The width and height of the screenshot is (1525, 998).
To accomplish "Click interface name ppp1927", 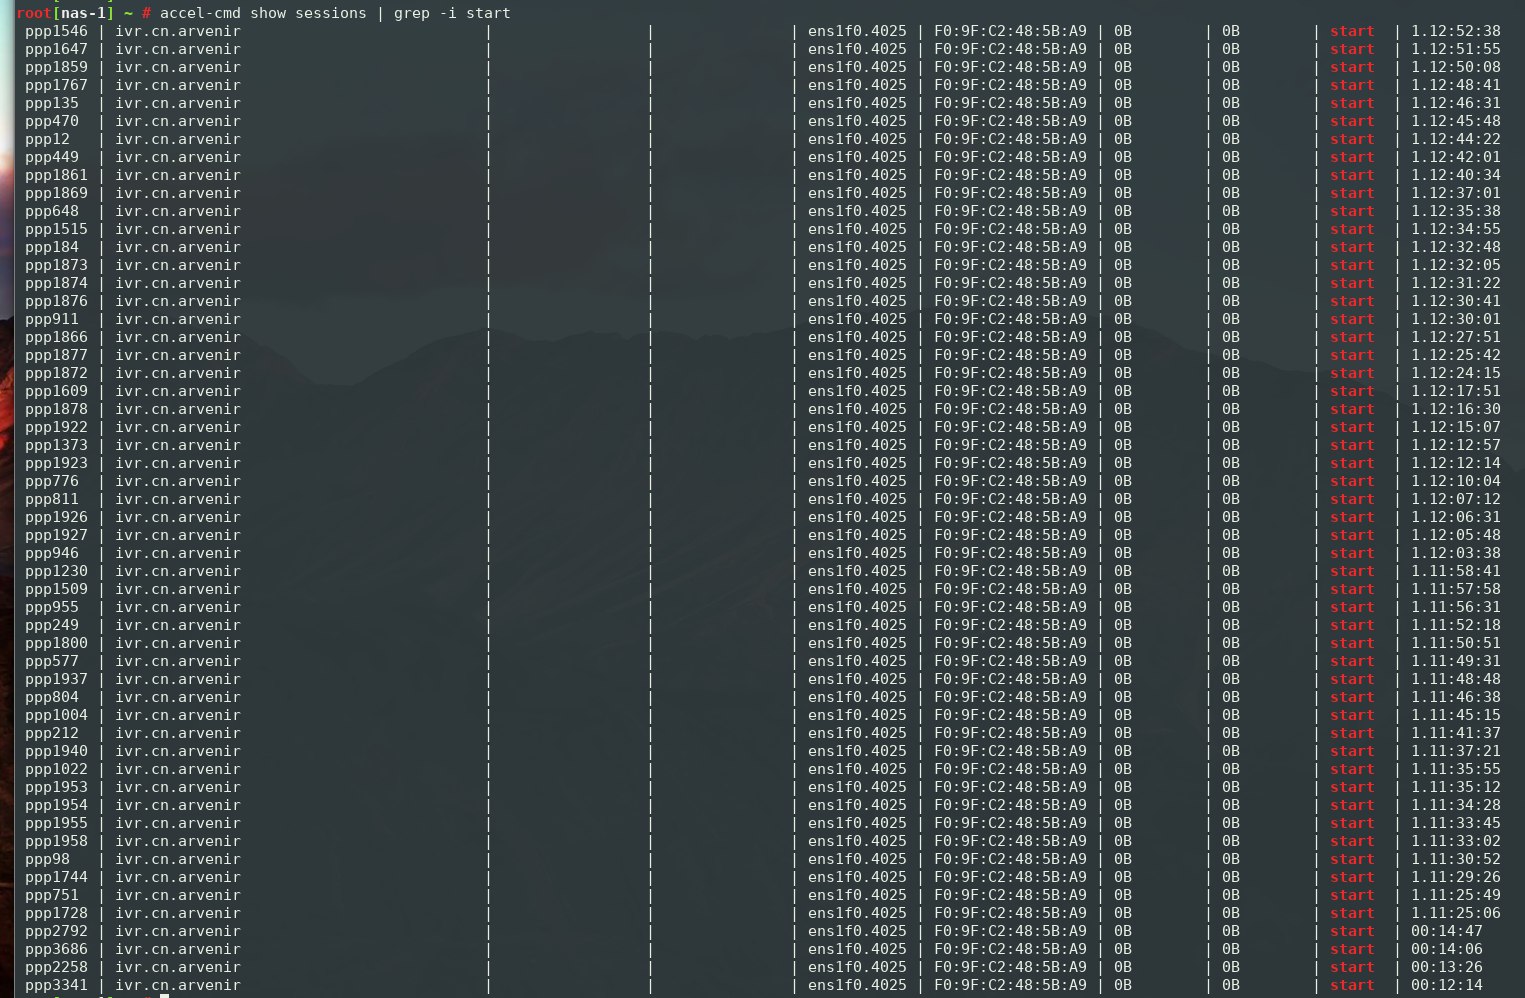I will [57, 535].
